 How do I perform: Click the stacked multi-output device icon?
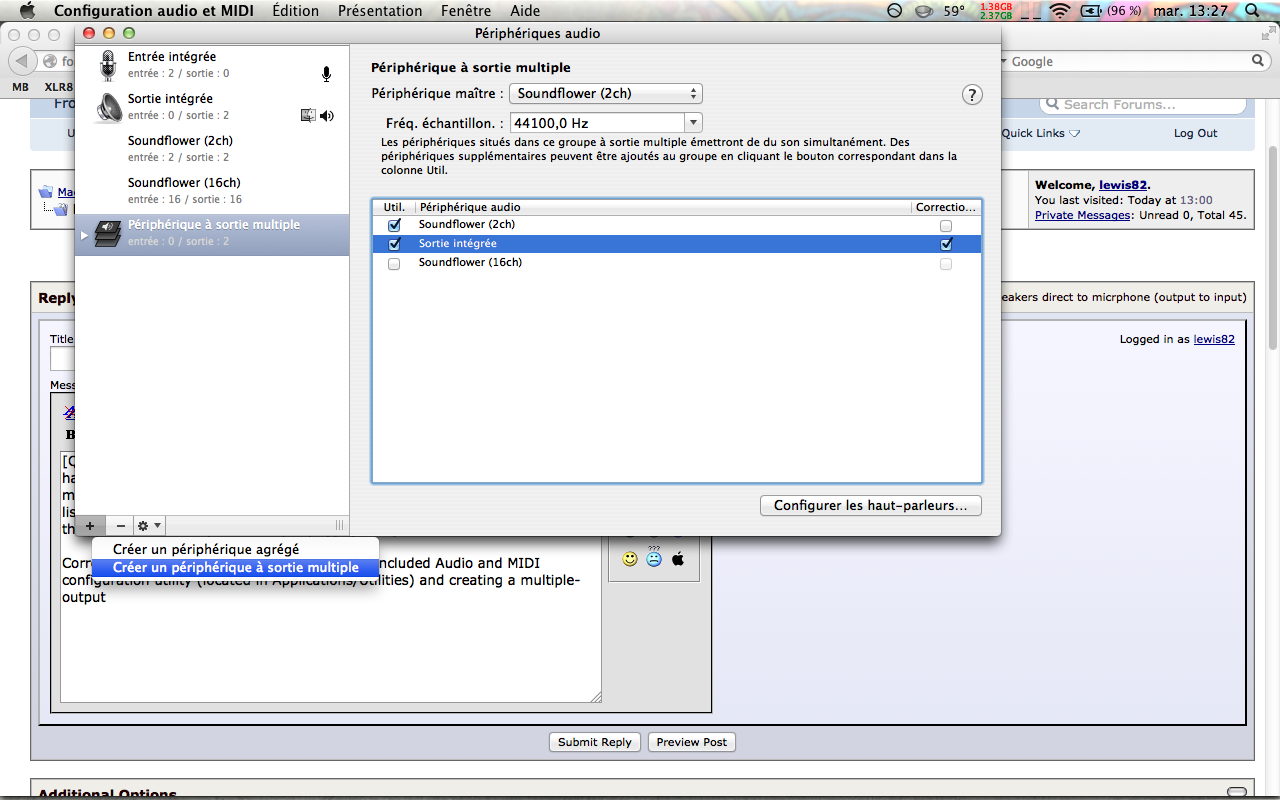(109, 233)
